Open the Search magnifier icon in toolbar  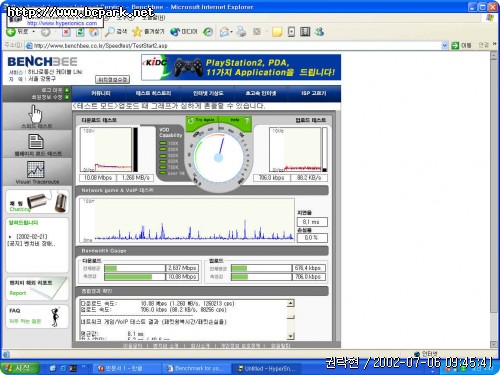(x=109, y=32)
